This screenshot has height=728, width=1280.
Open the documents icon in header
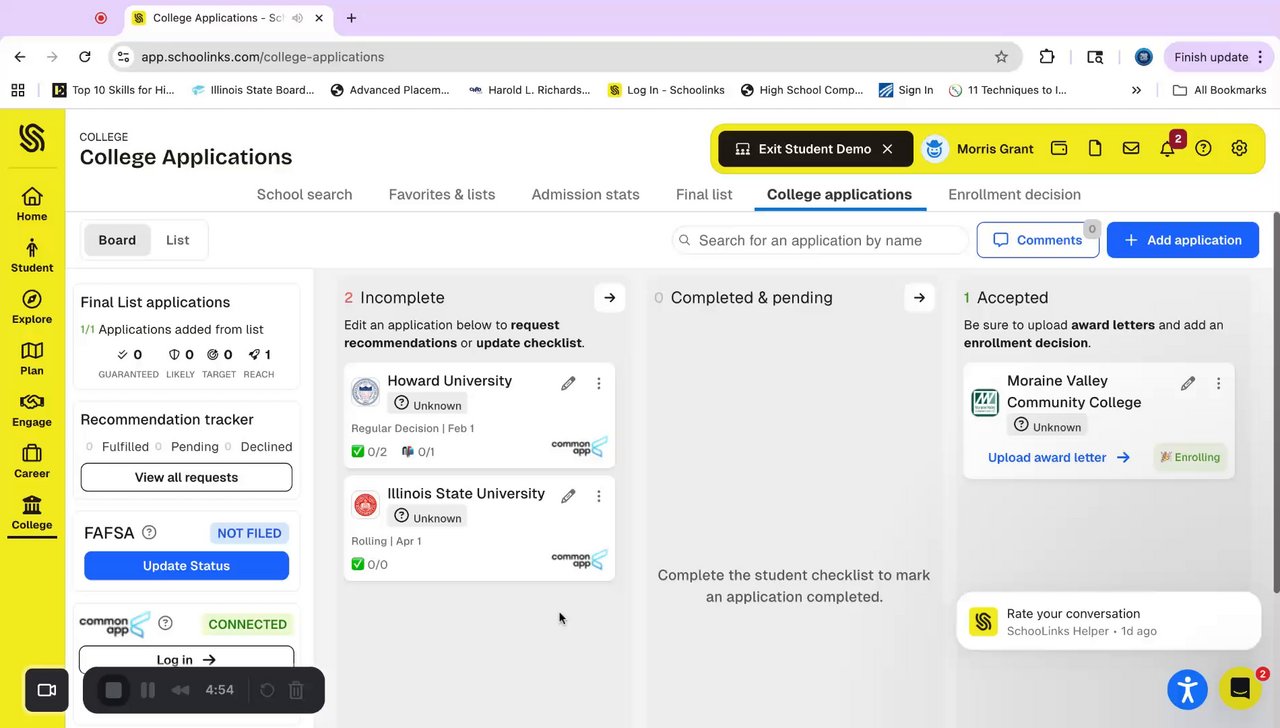[1095, 148]
